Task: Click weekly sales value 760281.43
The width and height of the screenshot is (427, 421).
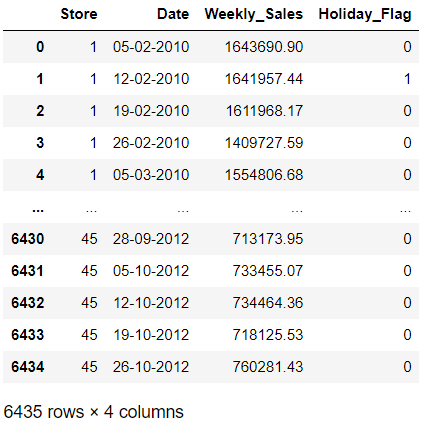Action: click(268, 367)
